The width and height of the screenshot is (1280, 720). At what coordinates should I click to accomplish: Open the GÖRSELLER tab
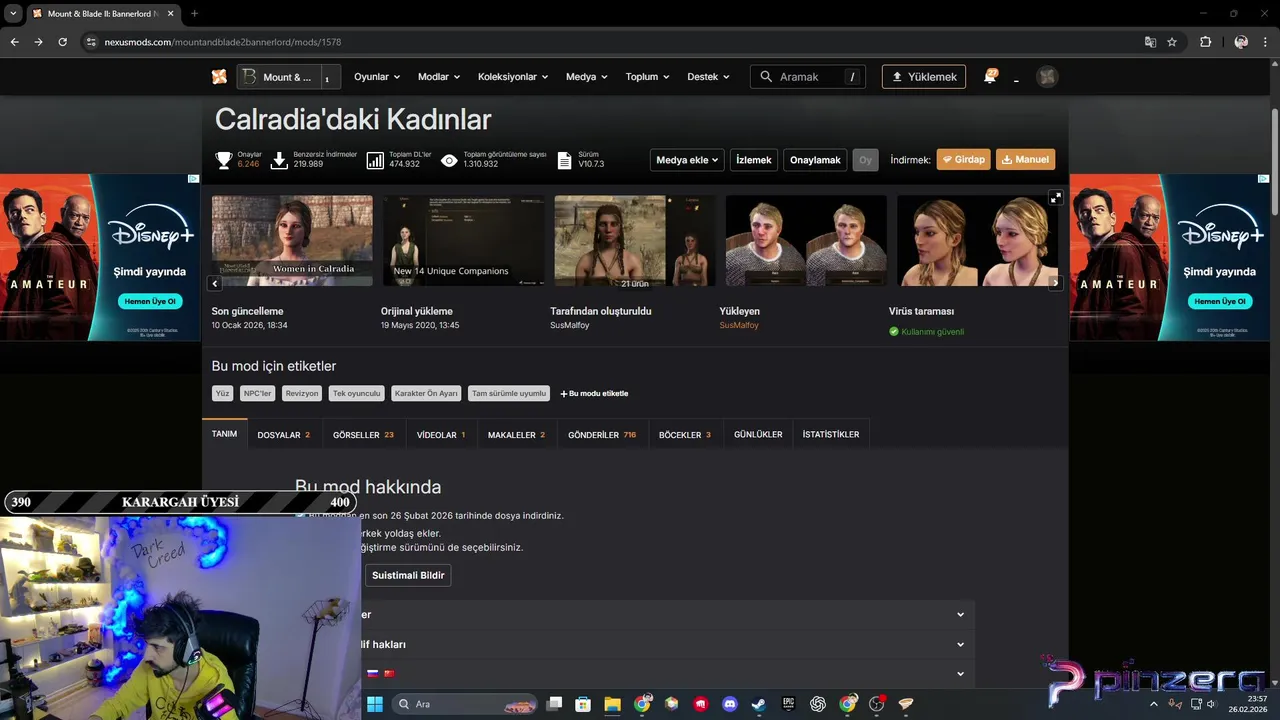point(363,435)
